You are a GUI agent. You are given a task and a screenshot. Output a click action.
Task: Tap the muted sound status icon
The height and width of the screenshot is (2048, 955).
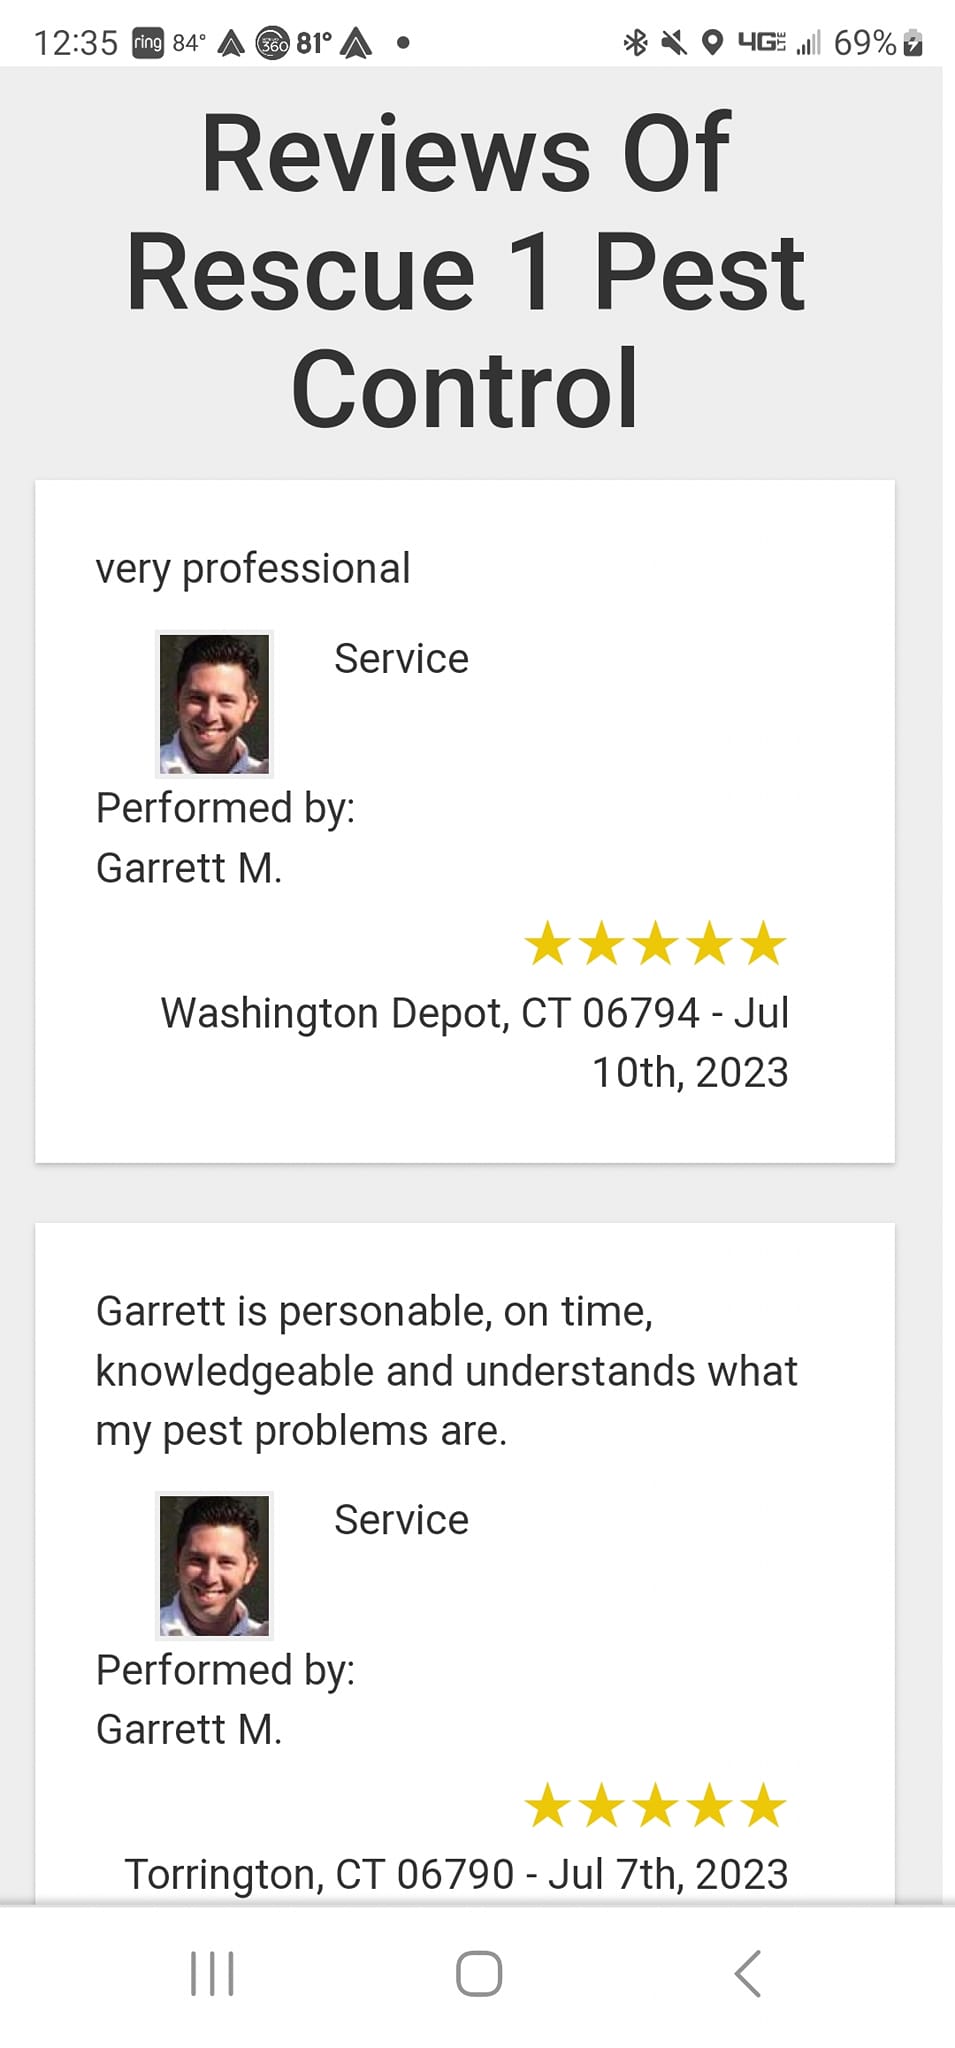click(674, 43)
